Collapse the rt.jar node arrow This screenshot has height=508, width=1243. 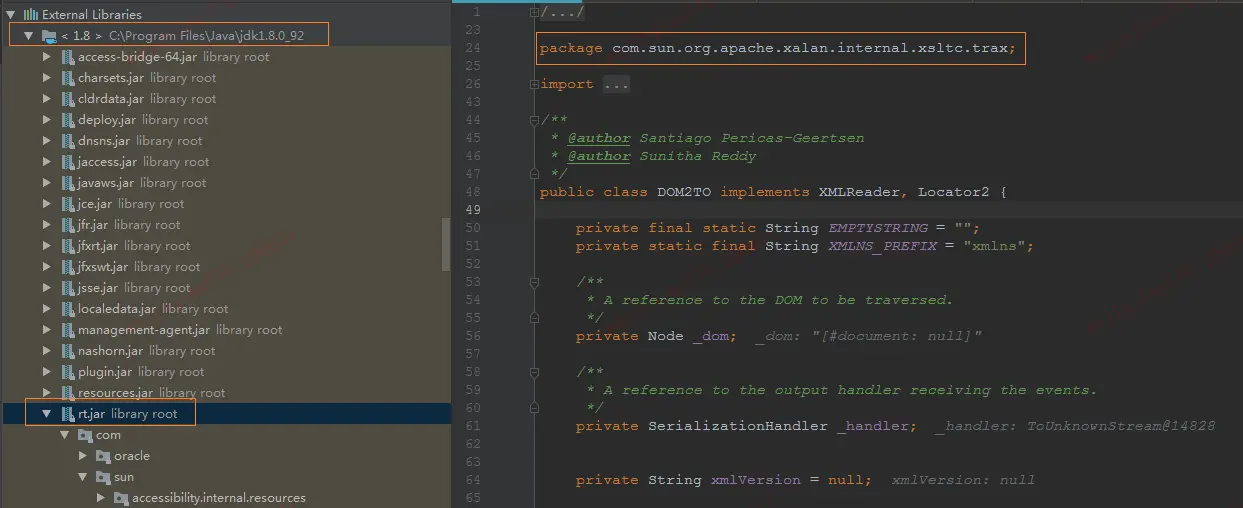pyautogui.click(x=47, y=414)
